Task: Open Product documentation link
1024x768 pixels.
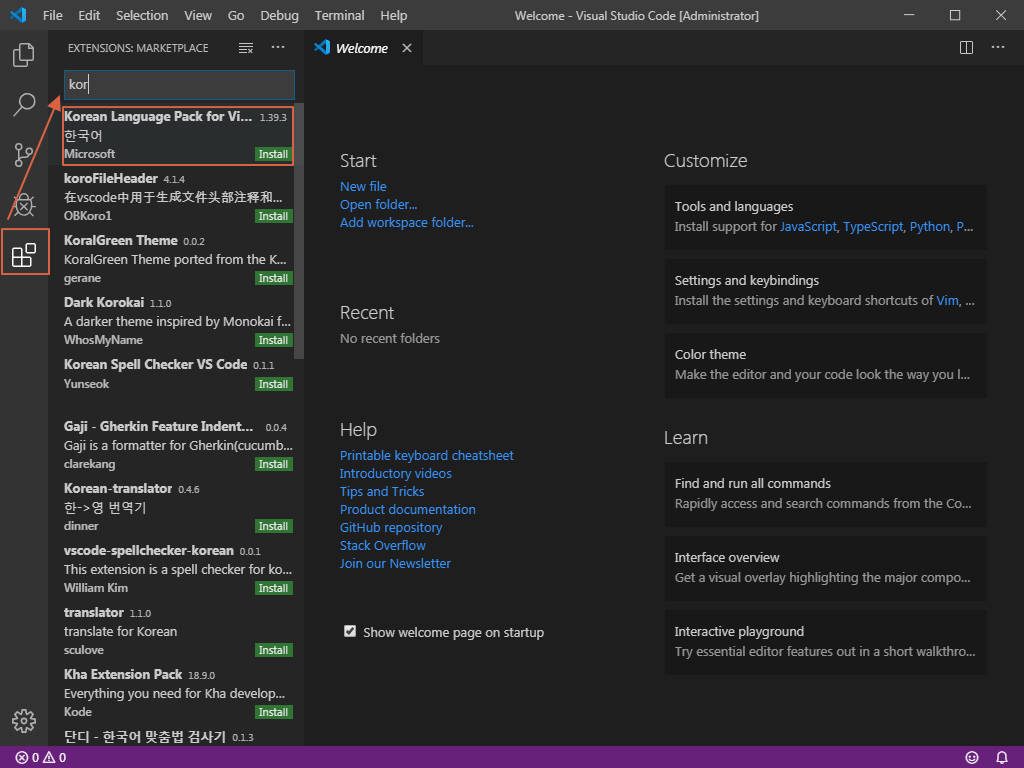Action: pos(408,509)
